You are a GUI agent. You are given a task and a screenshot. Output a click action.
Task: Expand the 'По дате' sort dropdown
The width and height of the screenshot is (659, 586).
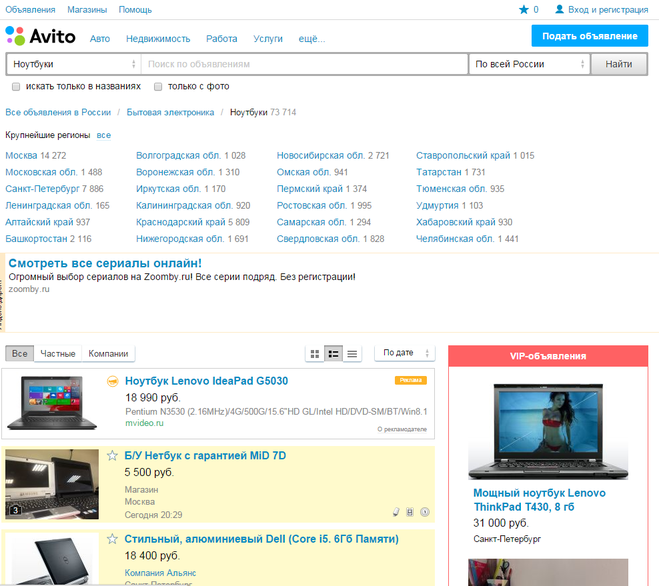point(404,353)
